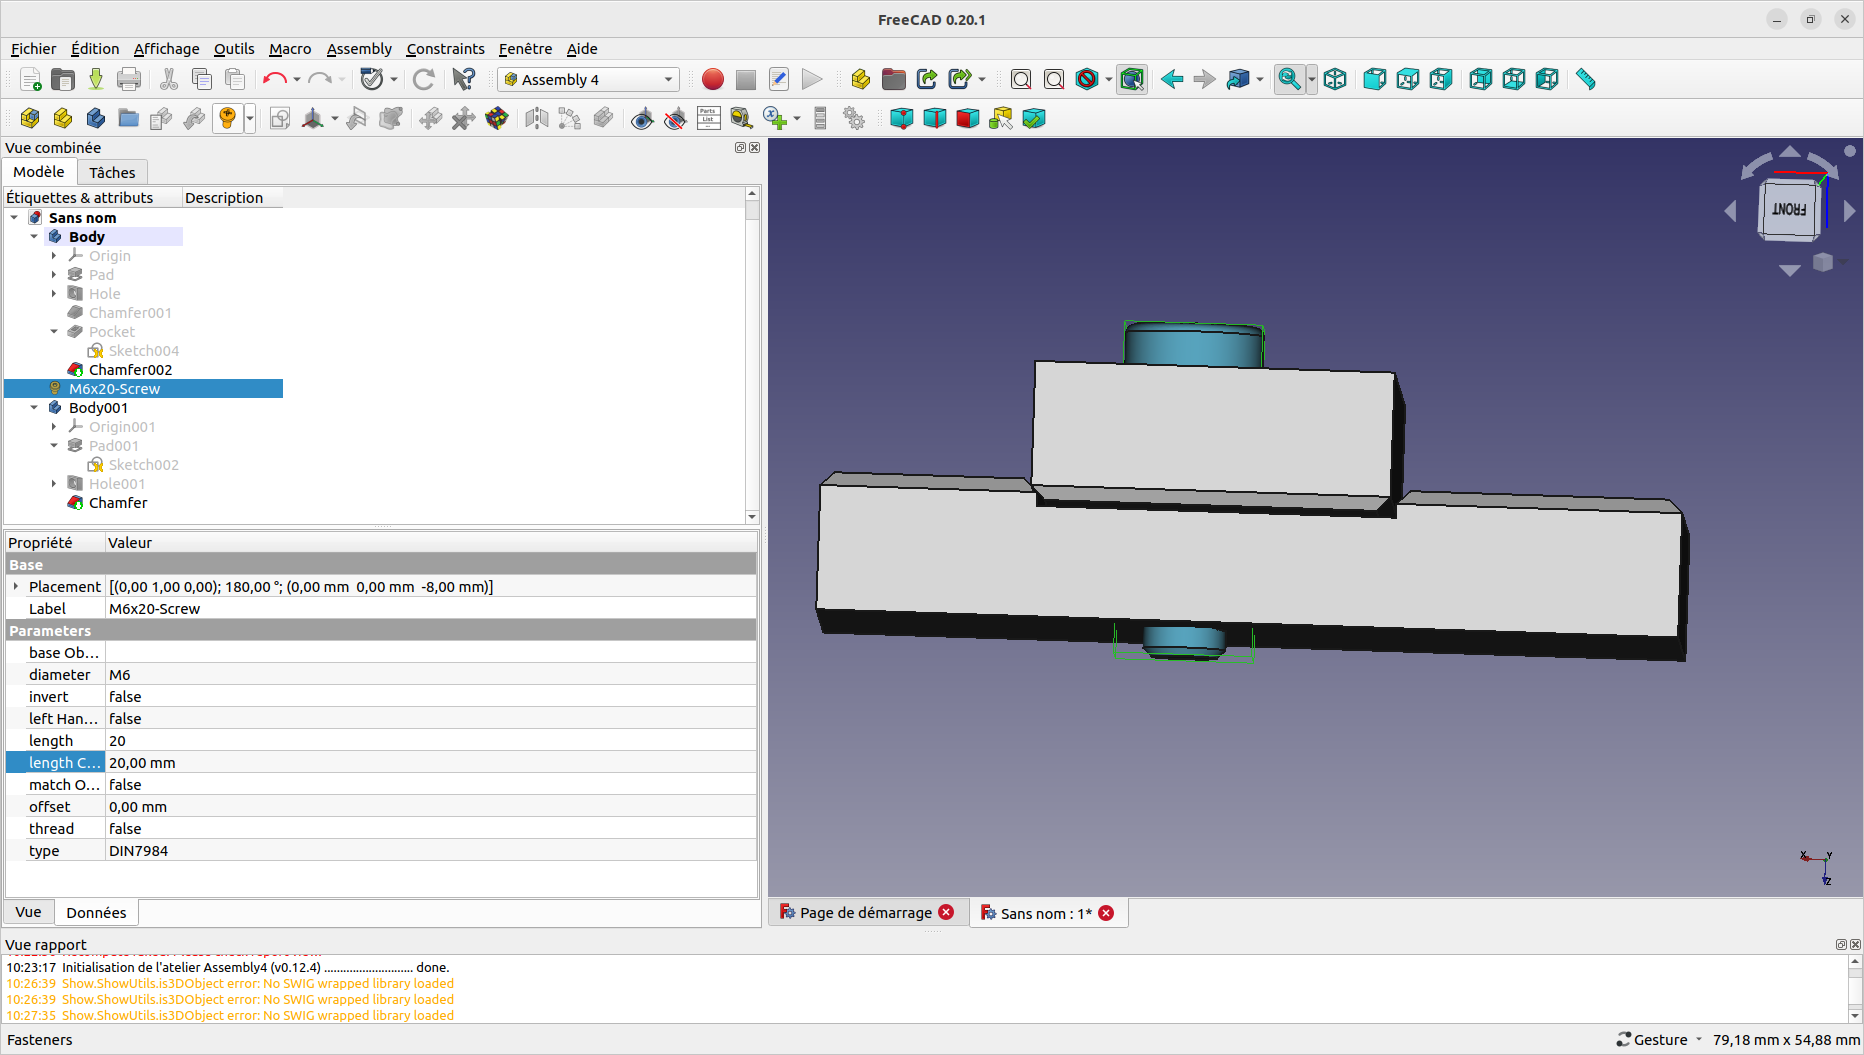Click the Print icon
The image size is (1864, 1055).
[129, 79]
